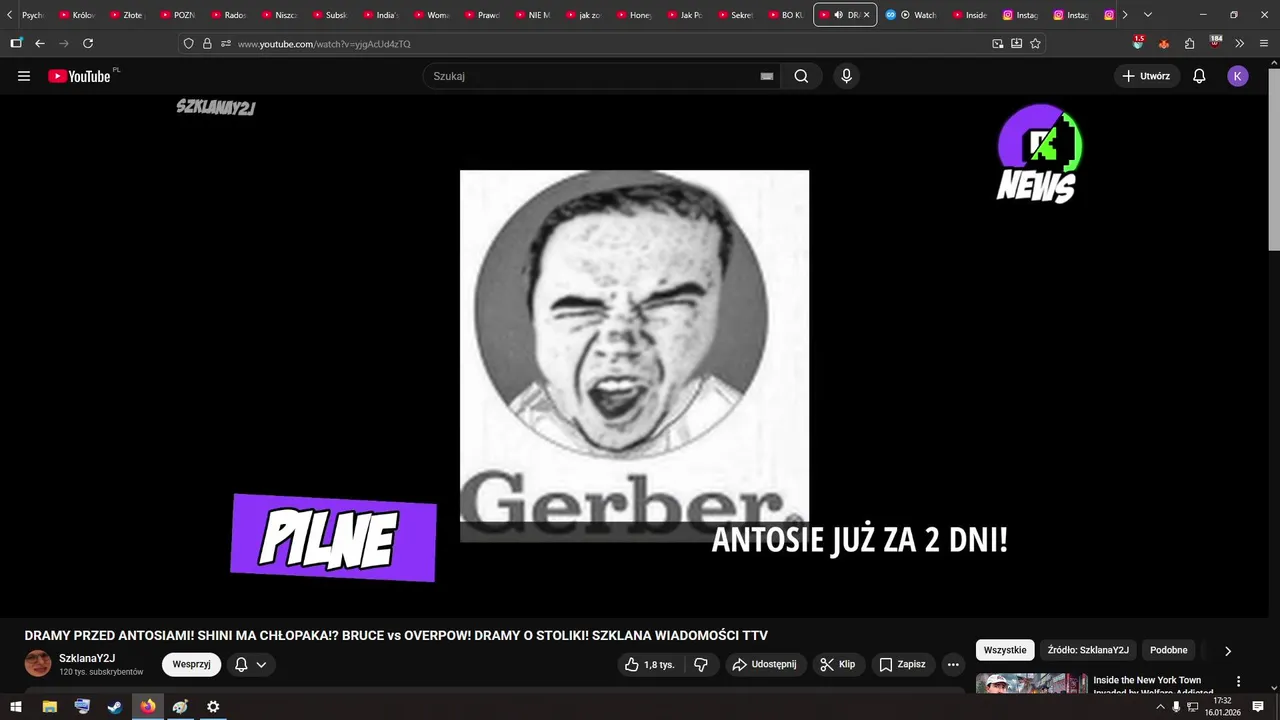The width and height of the screenshot is (1280, 720).
Task: Select the 'Podobne' filter chip
Action: pos(1169,650)
